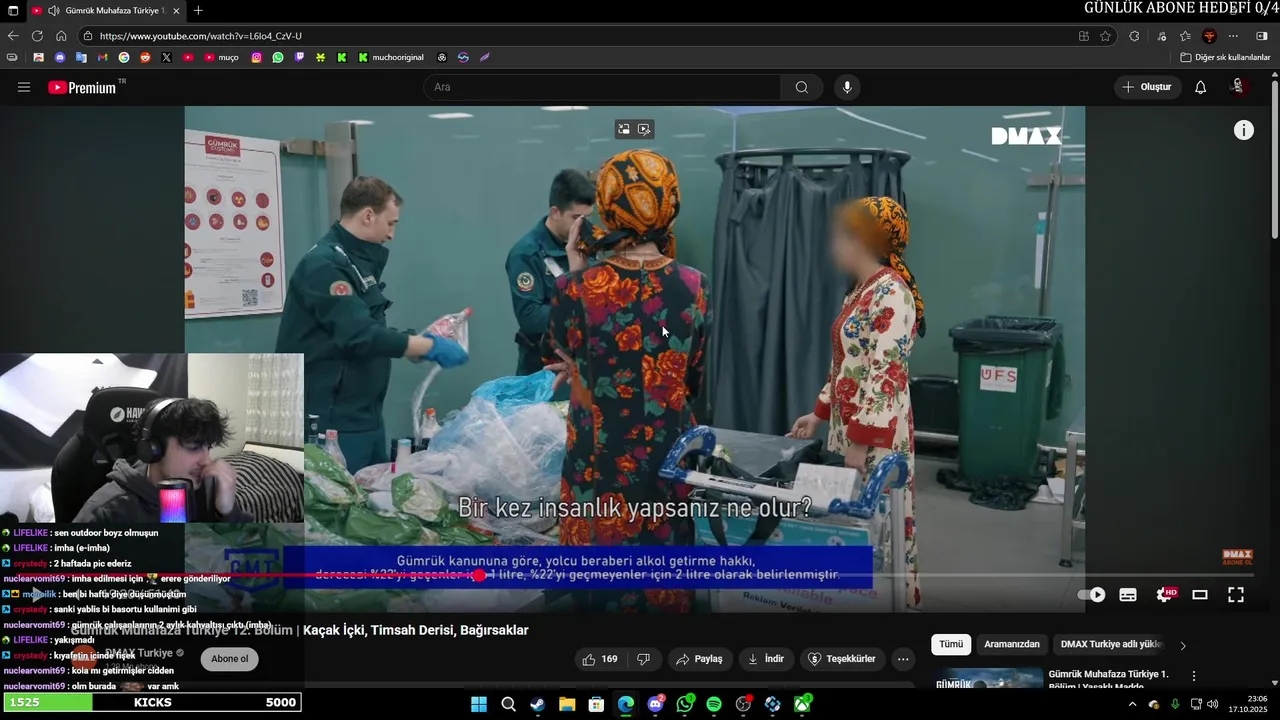Image resolution: width=1280 pixels, height=720 pixels.
Task: Open options for Gümrük Muhafaza 1. Bölüm suggestion
Action: 1193,676
